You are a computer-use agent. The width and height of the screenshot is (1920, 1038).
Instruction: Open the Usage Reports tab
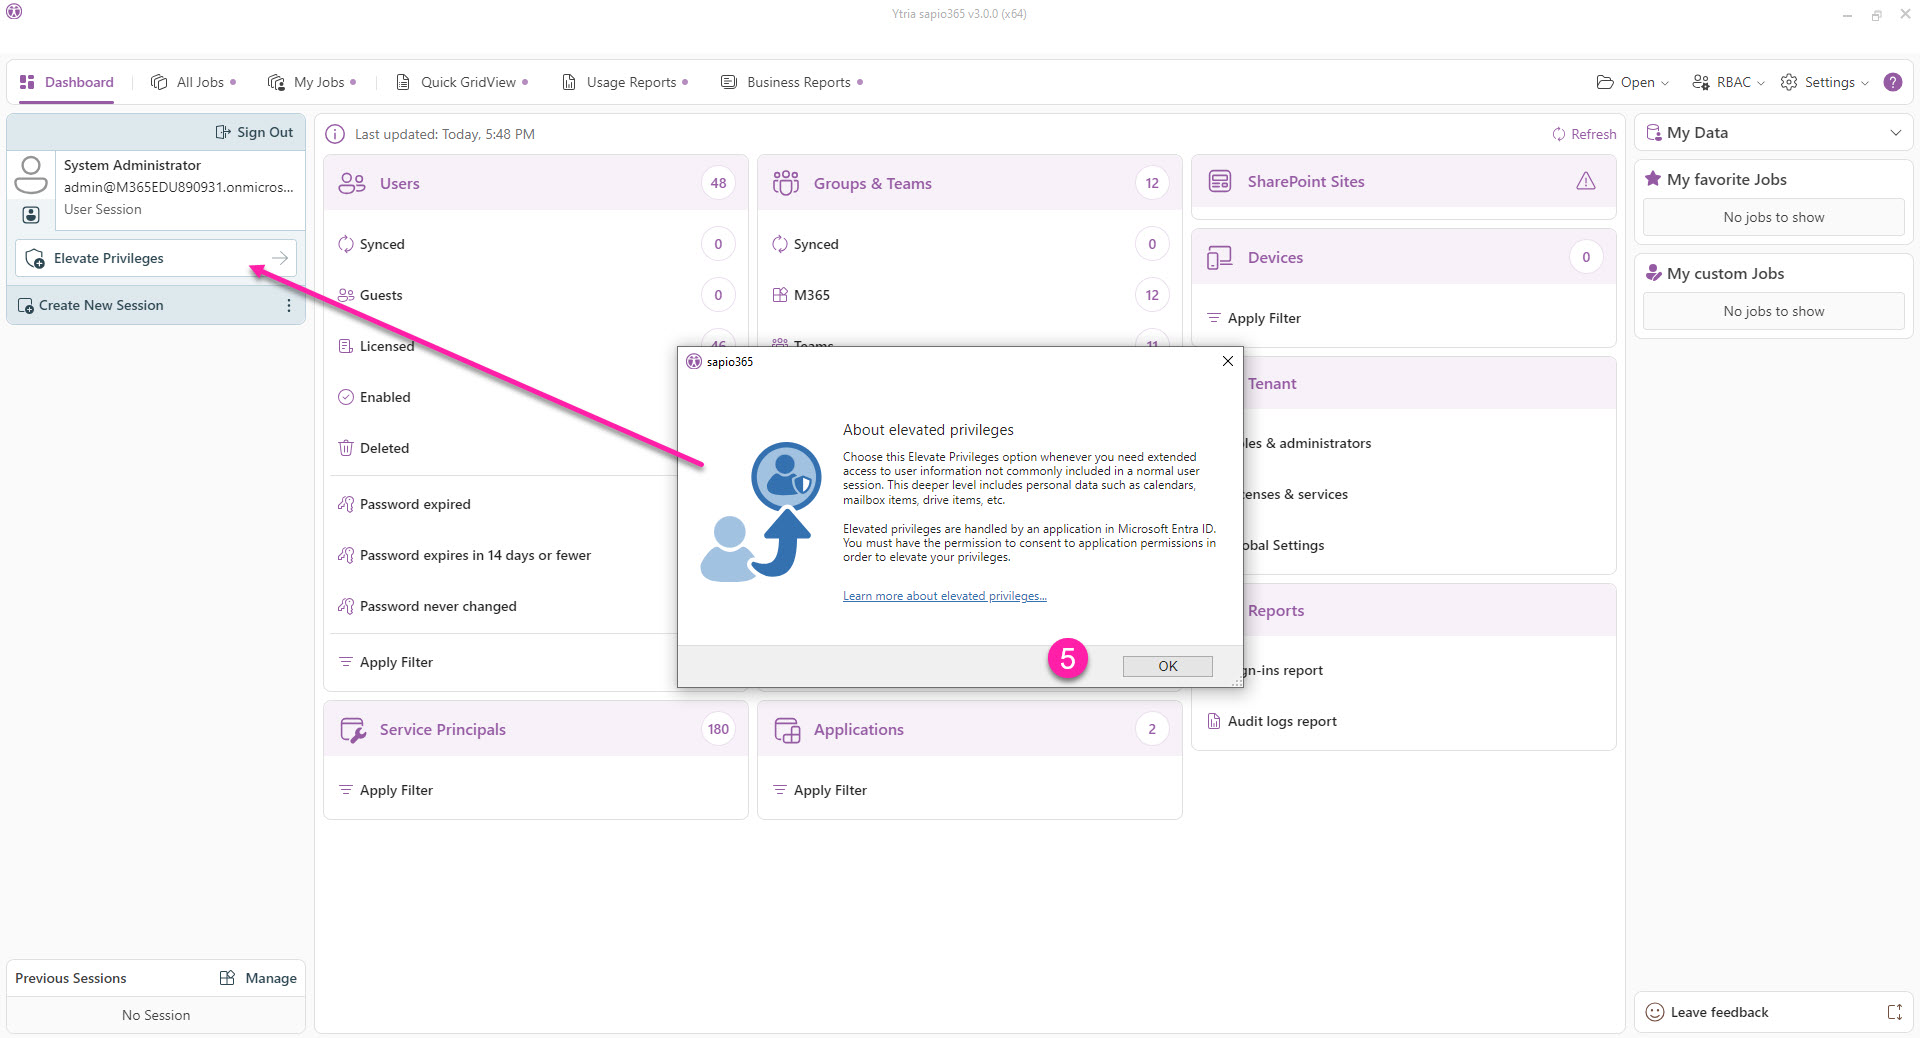(625, 82)
